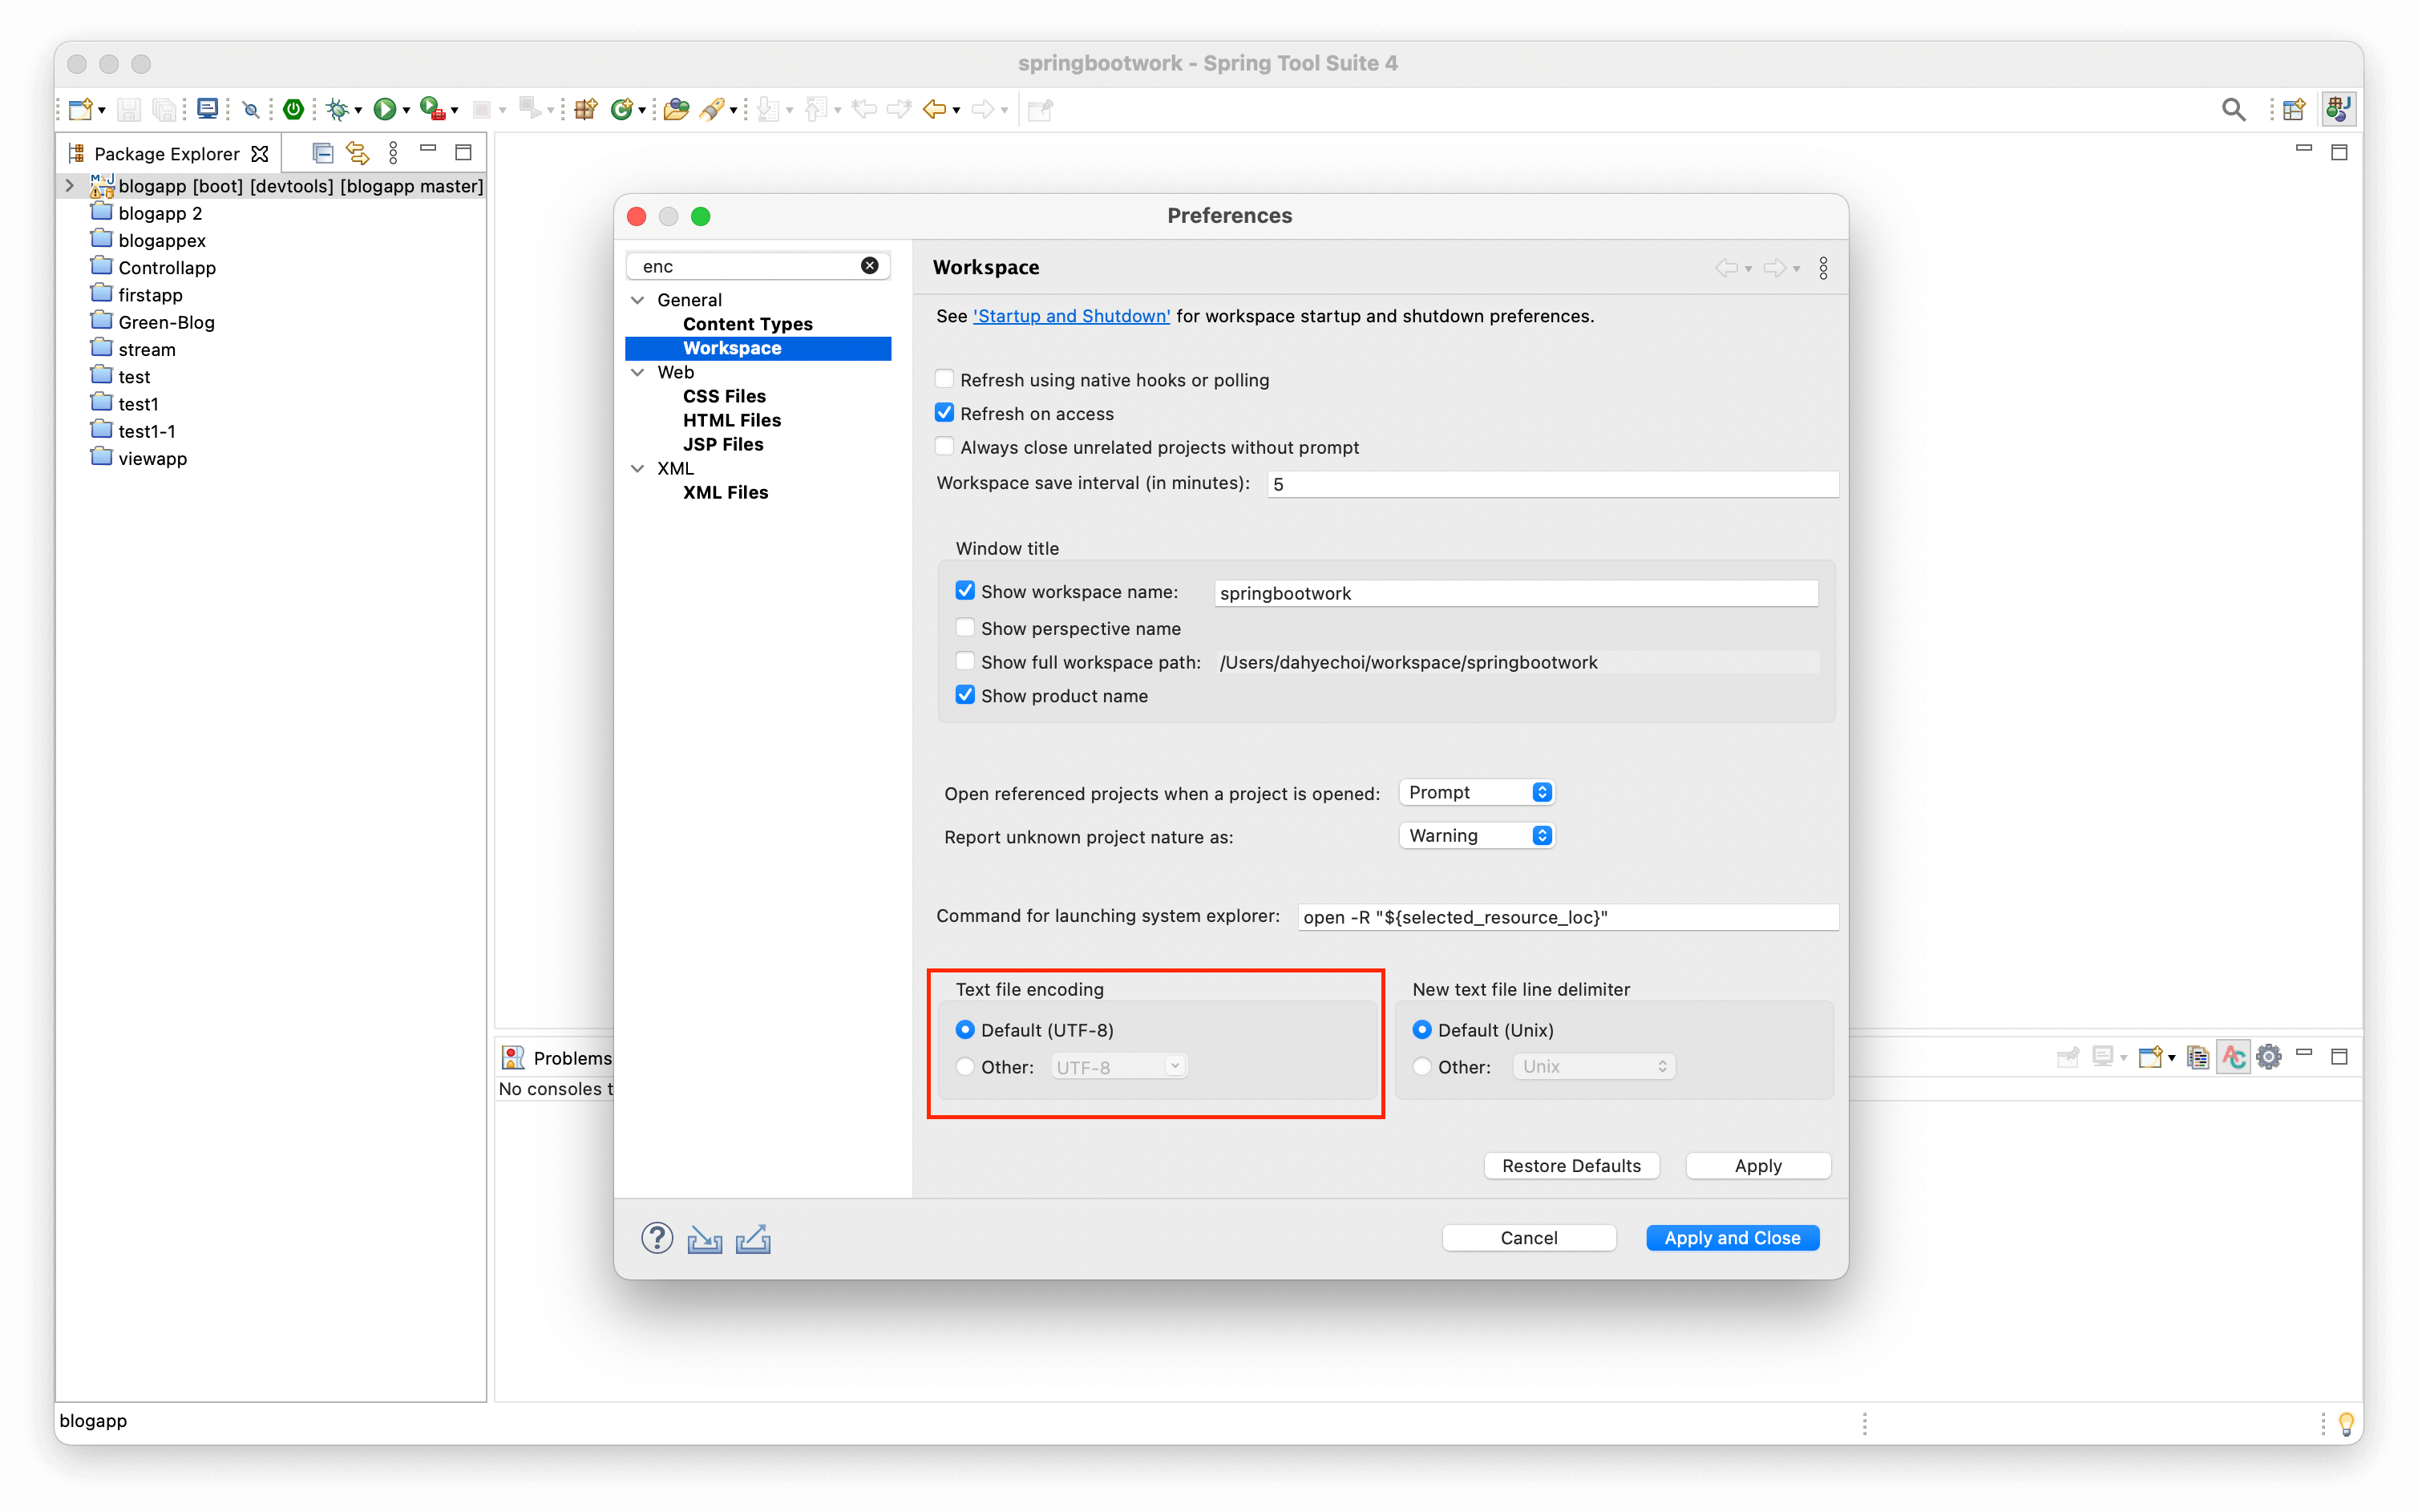Viewport: 2418px width, 1512px height.
Task: Expand the blogapp project in Package Explorer
Action: 69,185
